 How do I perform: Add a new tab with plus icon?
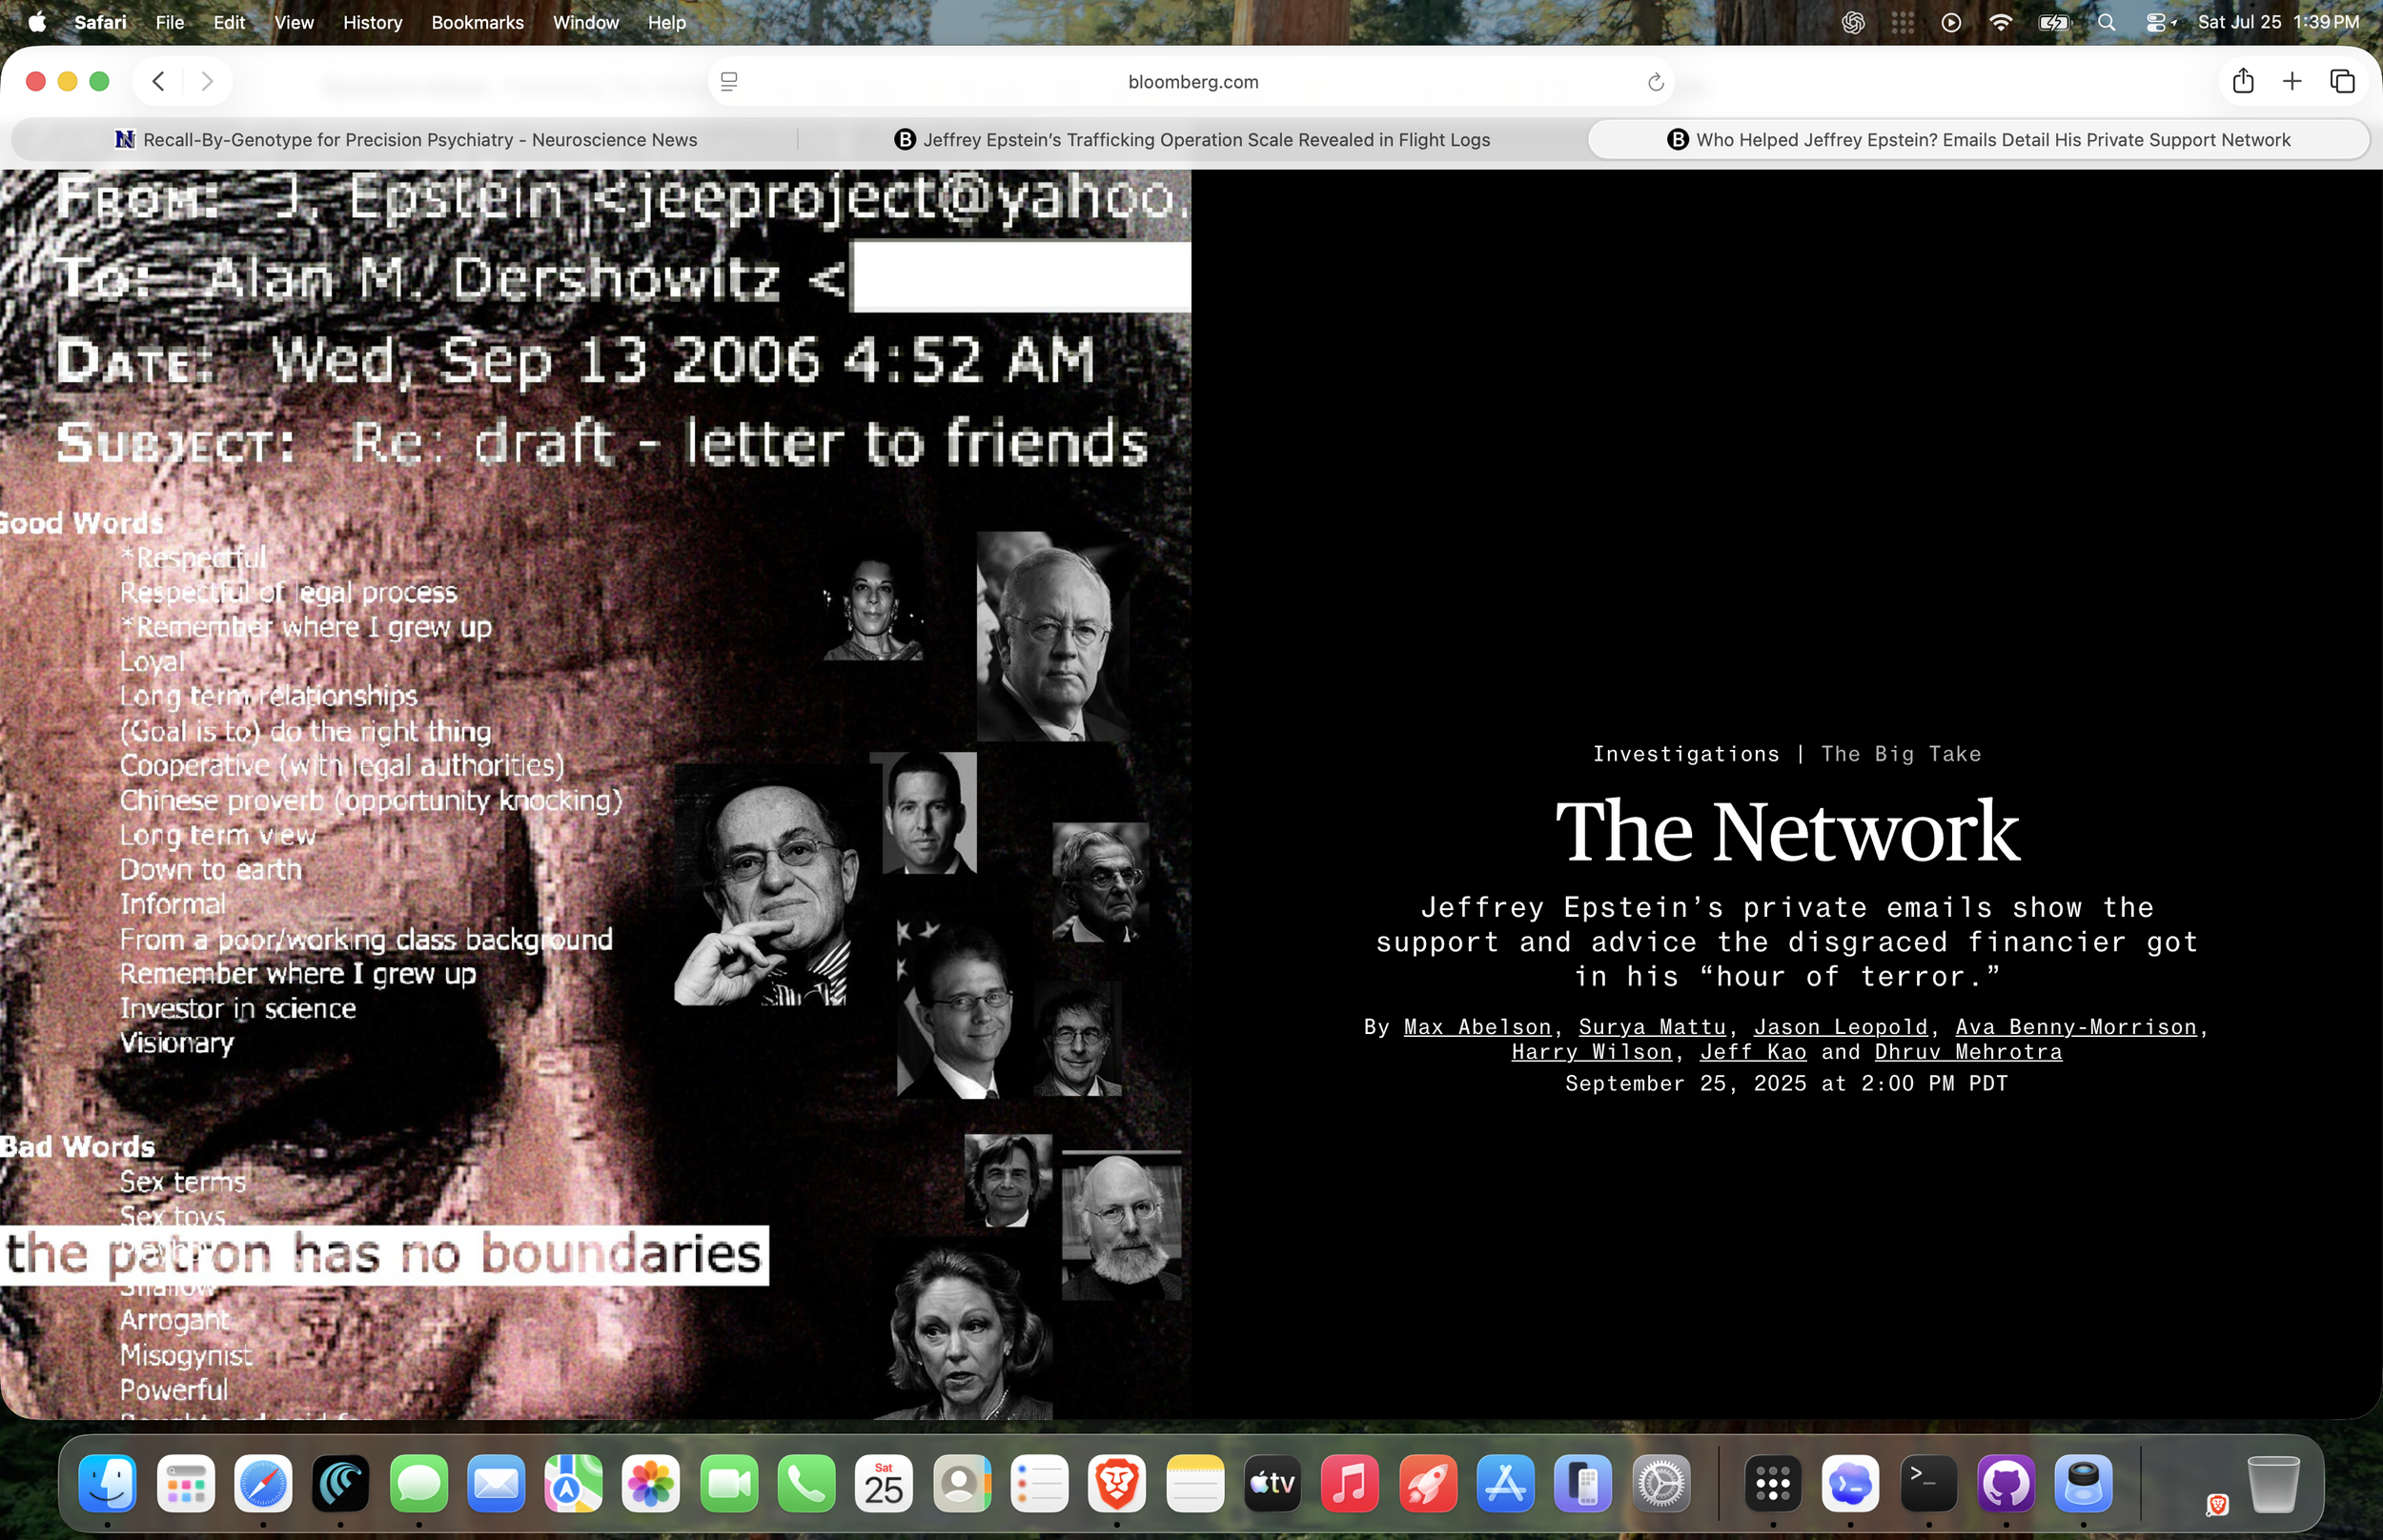pos(2292,81)
